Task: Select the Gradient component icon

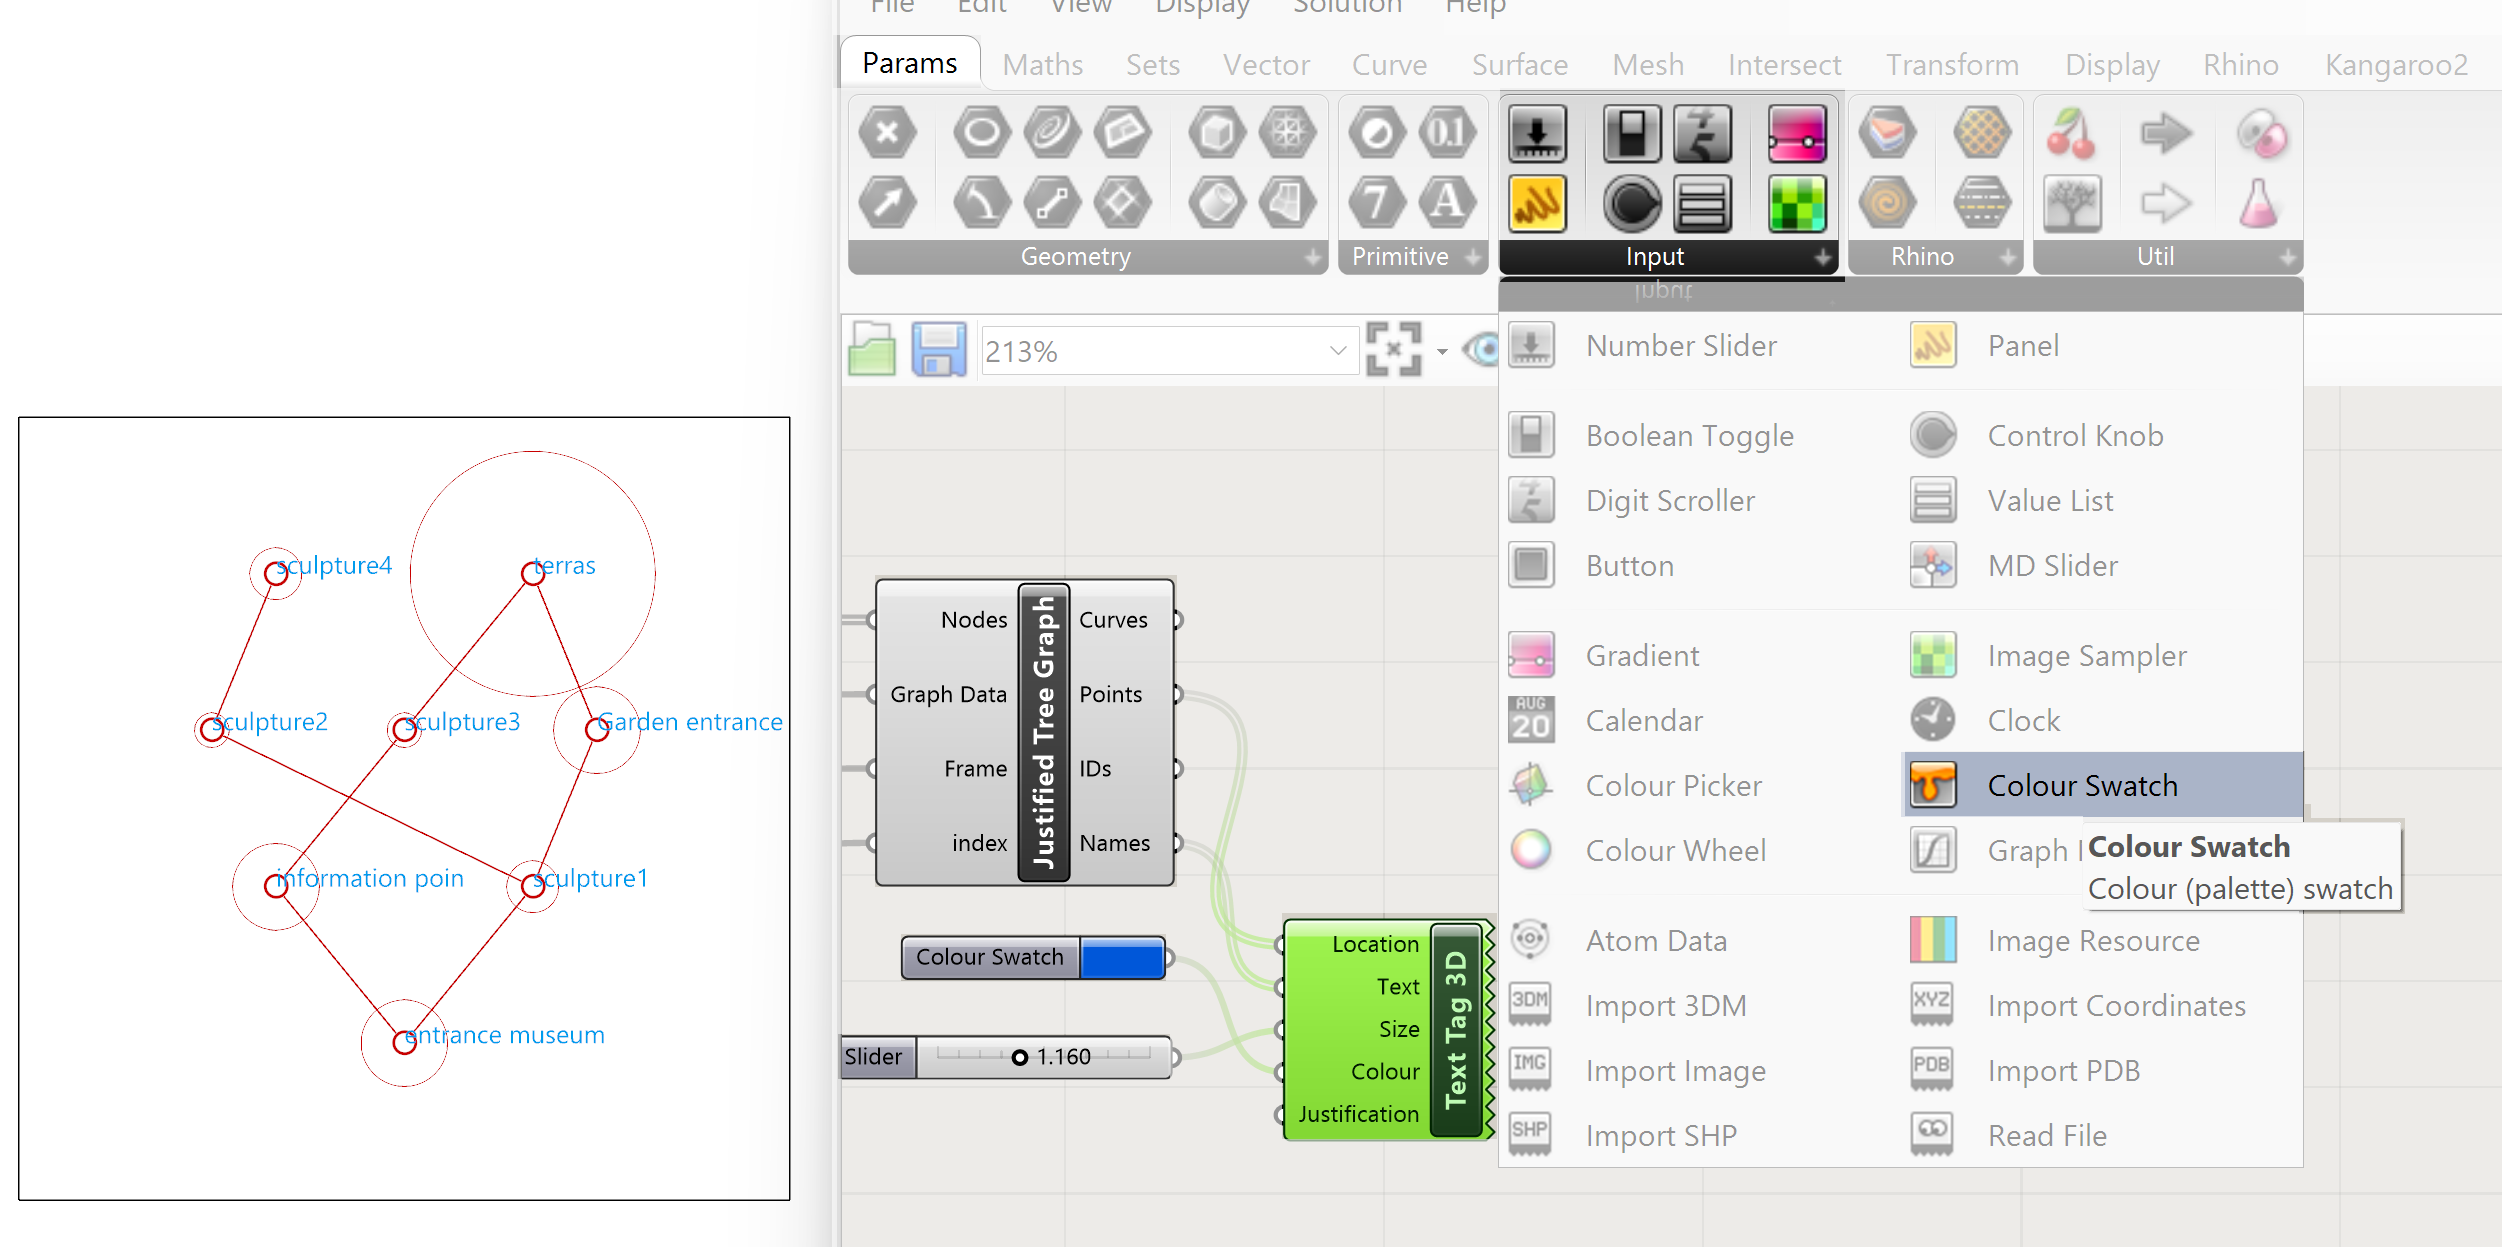Action: (x=1531, y=656)
